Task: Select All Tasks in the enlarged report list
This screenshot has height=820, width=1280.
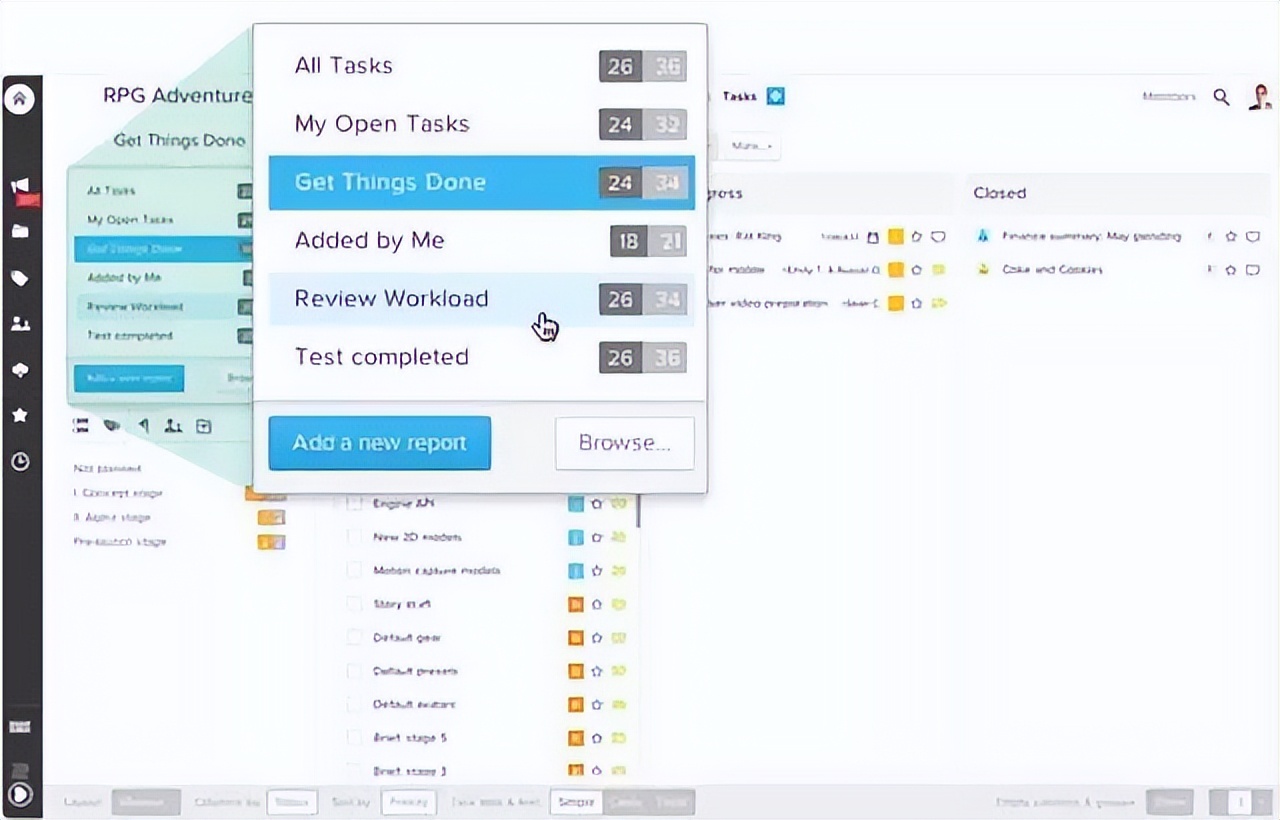Action: tap(482, 66)
